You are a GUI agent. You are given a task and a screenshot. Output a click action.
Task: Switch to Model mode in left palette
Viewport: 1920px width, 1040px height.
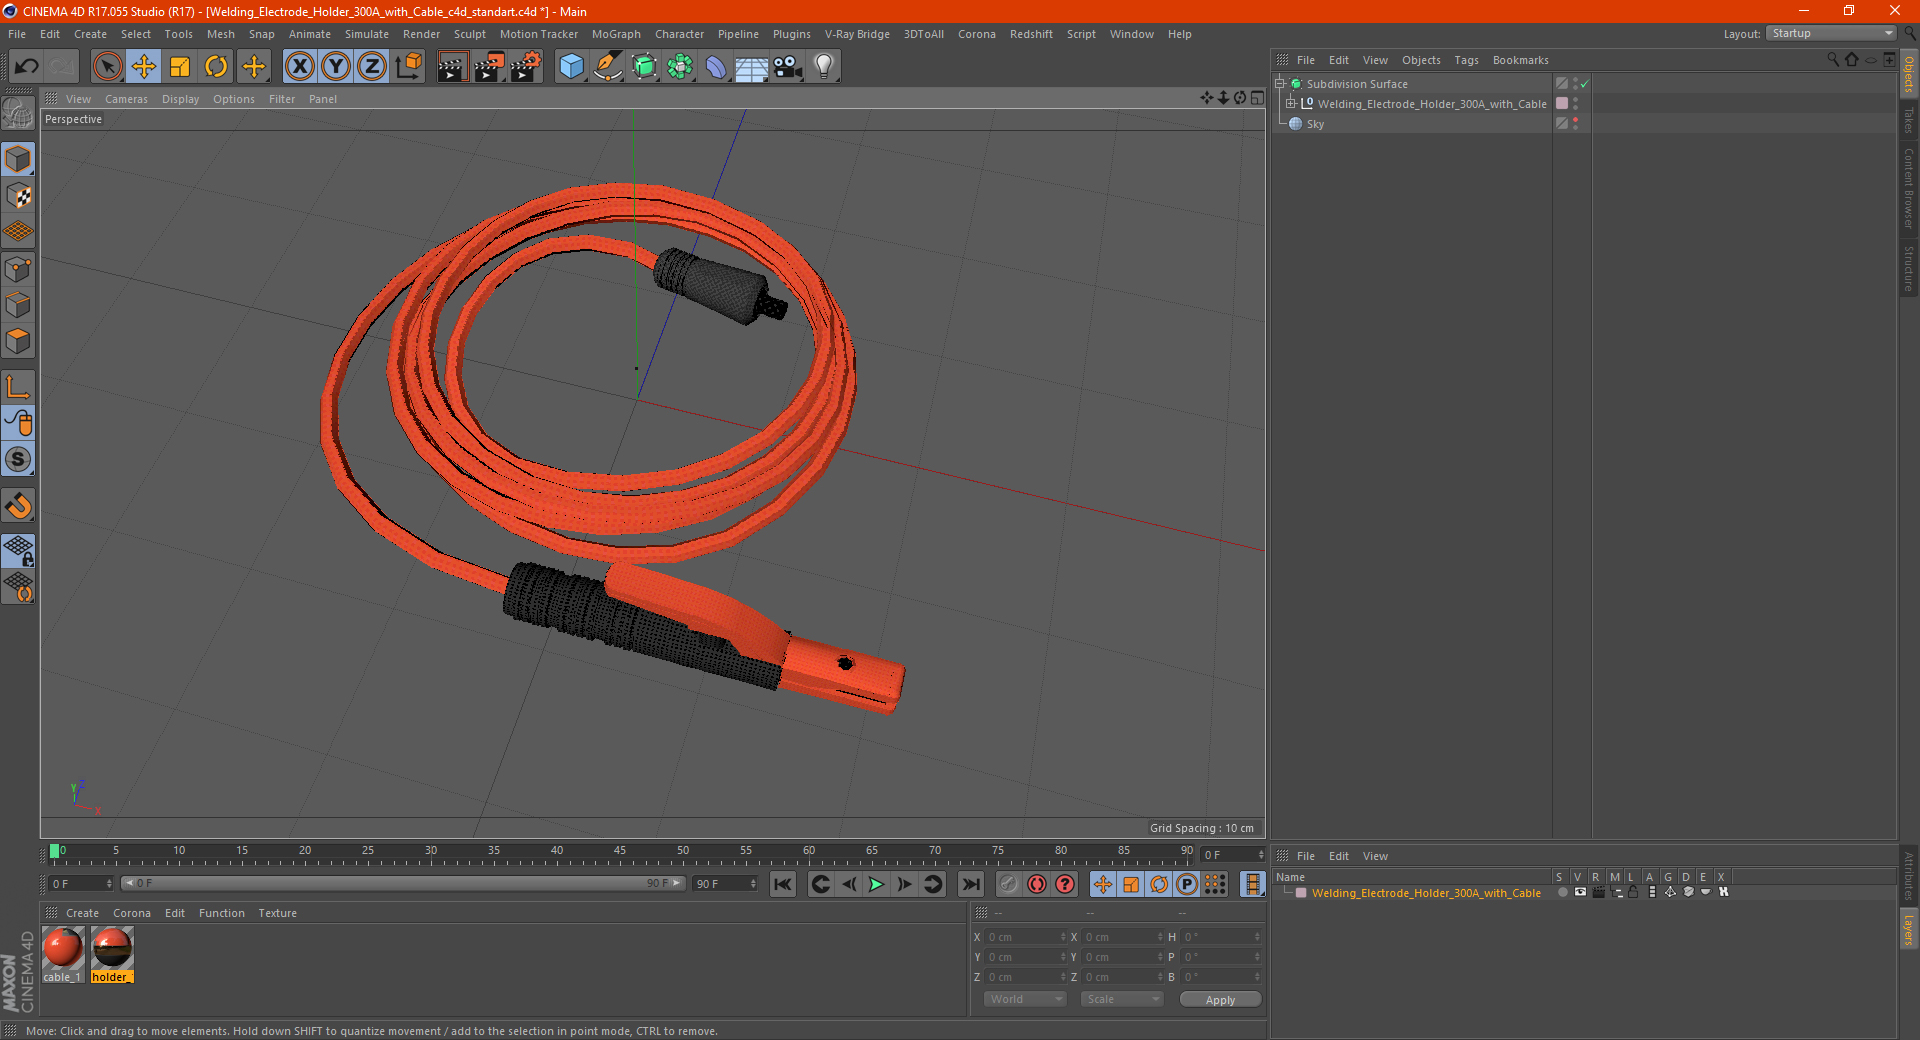[x=19, y=160]
